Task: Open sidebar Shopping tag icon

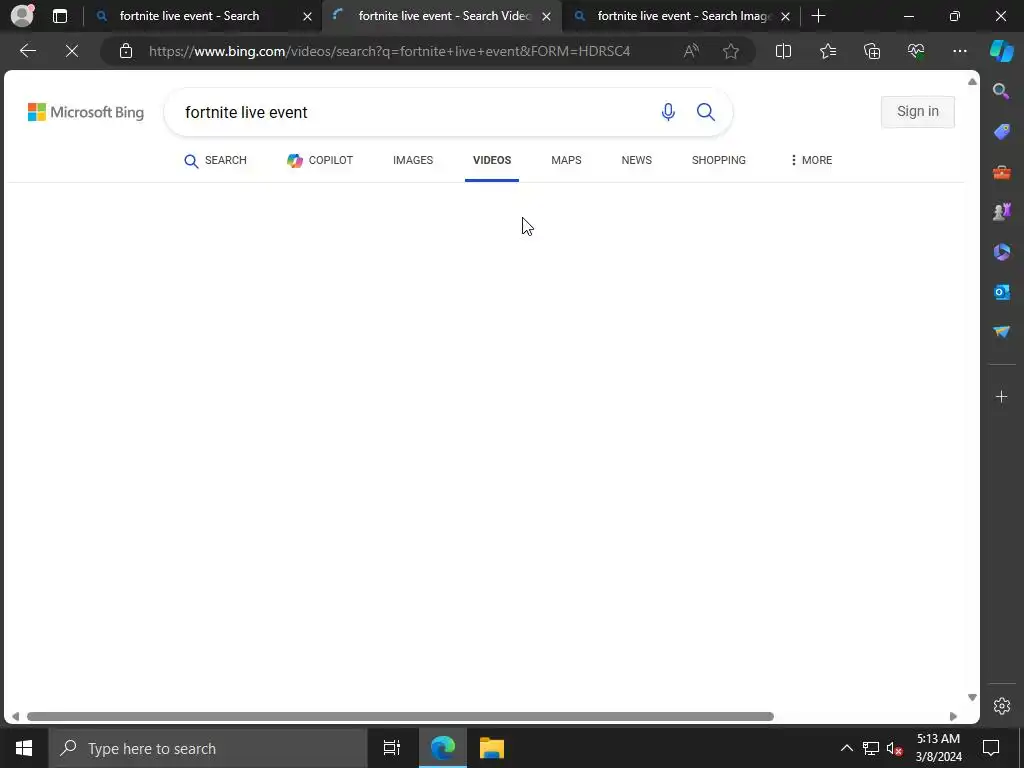Action: (x=1001, y=132)
